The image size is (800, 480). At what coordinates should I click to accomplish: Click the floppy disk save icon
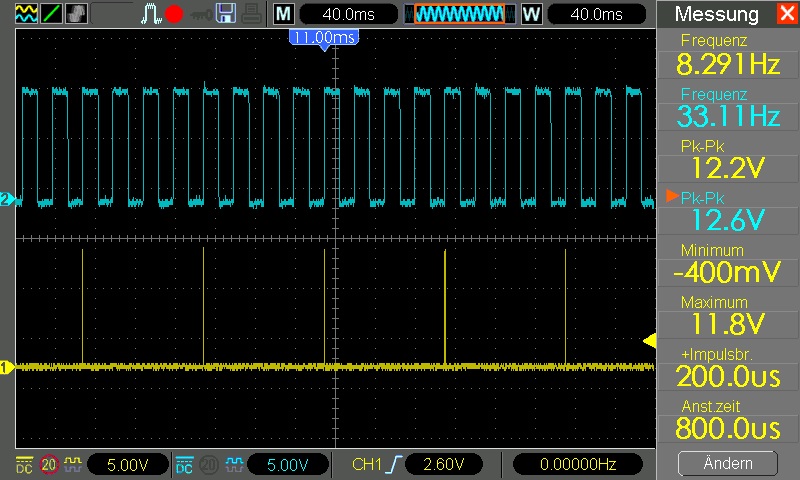click(226, 14)
